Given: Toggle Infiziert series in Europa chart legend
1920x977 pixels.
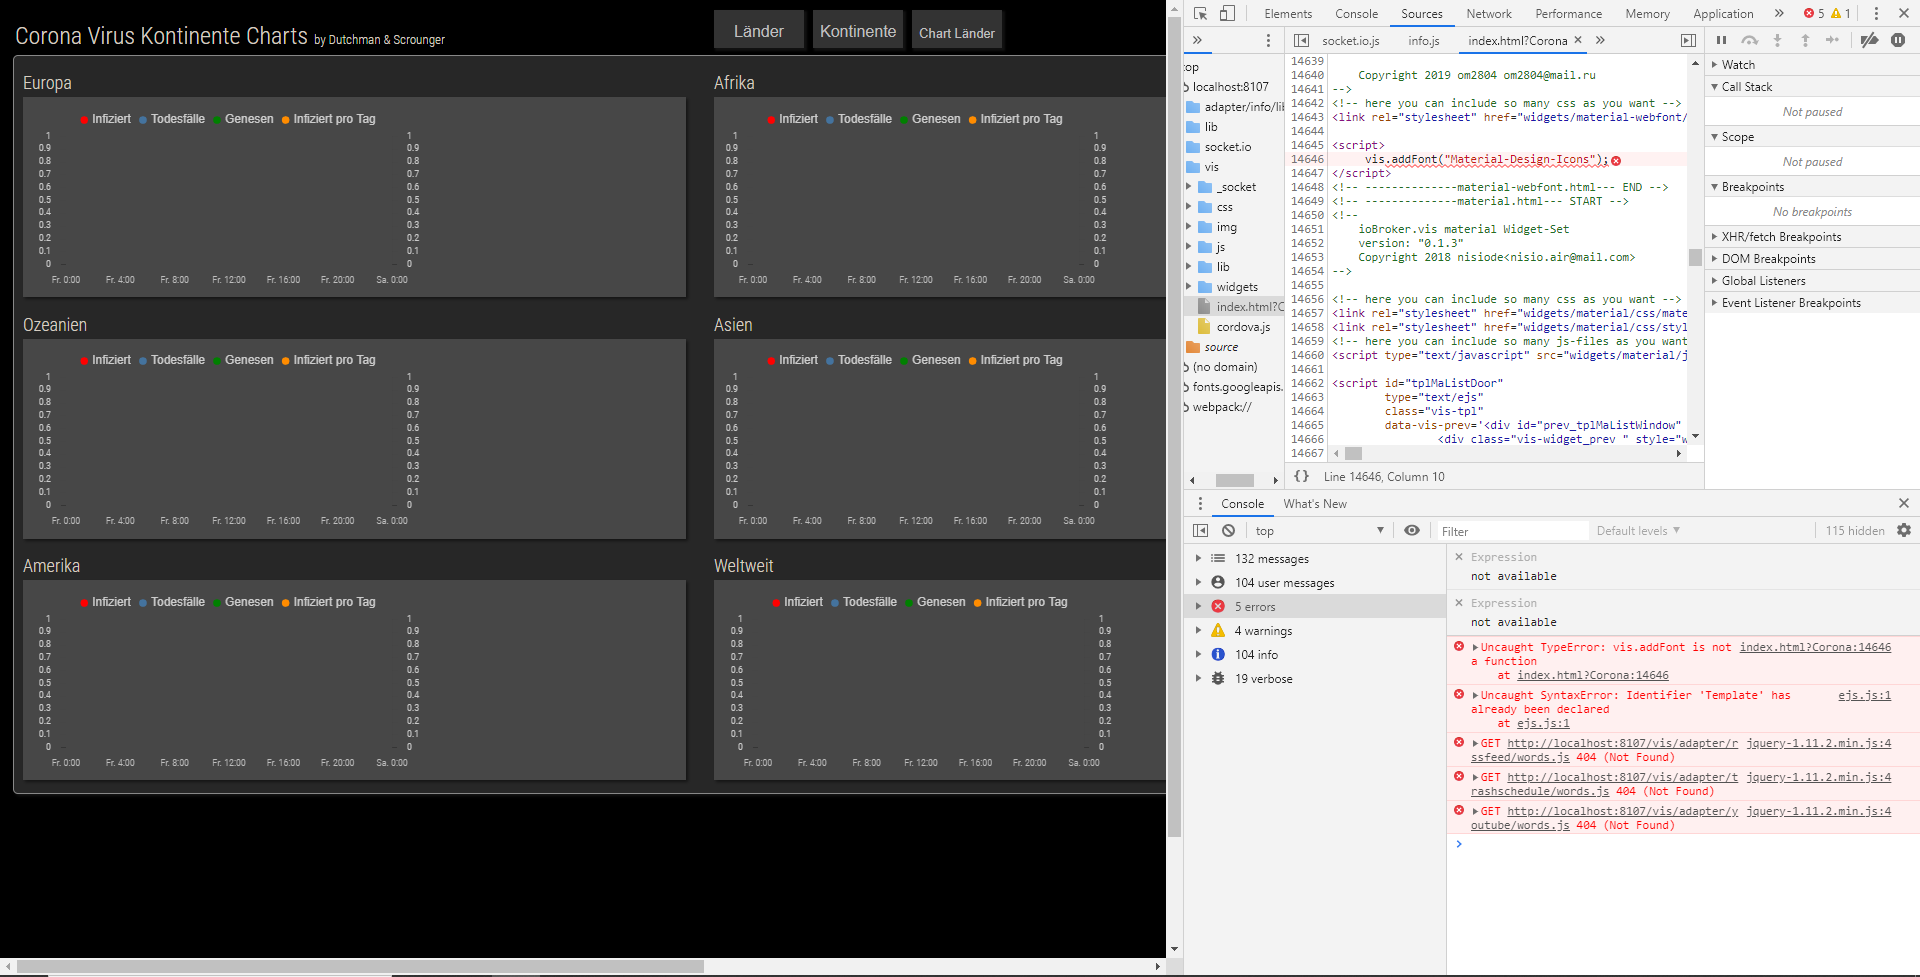Looking at the screenshot, I should 105,119.
